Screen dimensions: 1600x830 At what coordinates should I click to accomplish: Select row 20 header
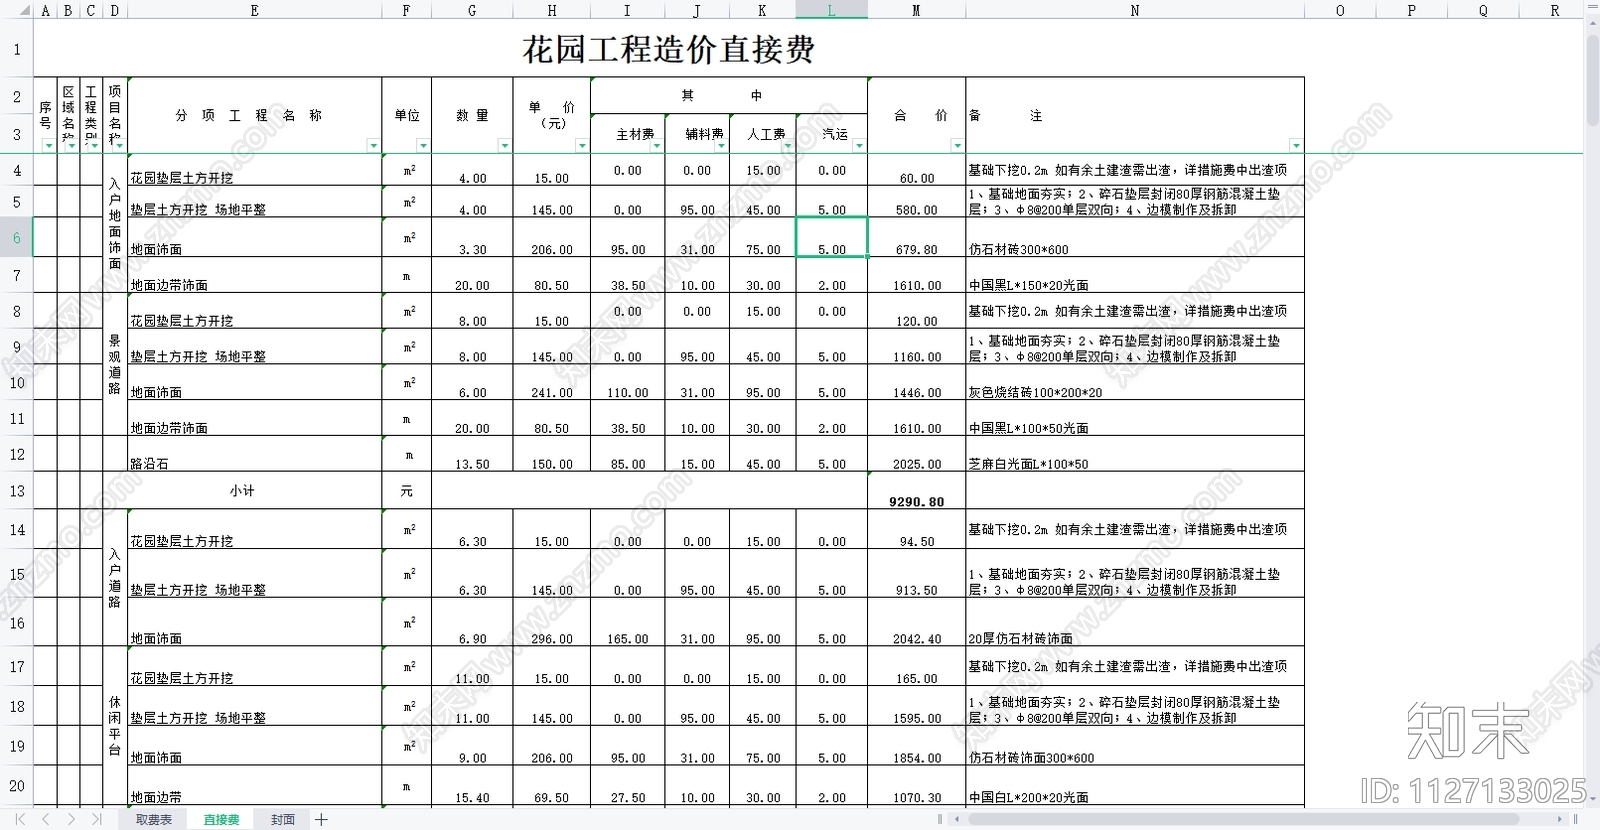(x=16, y=786)
